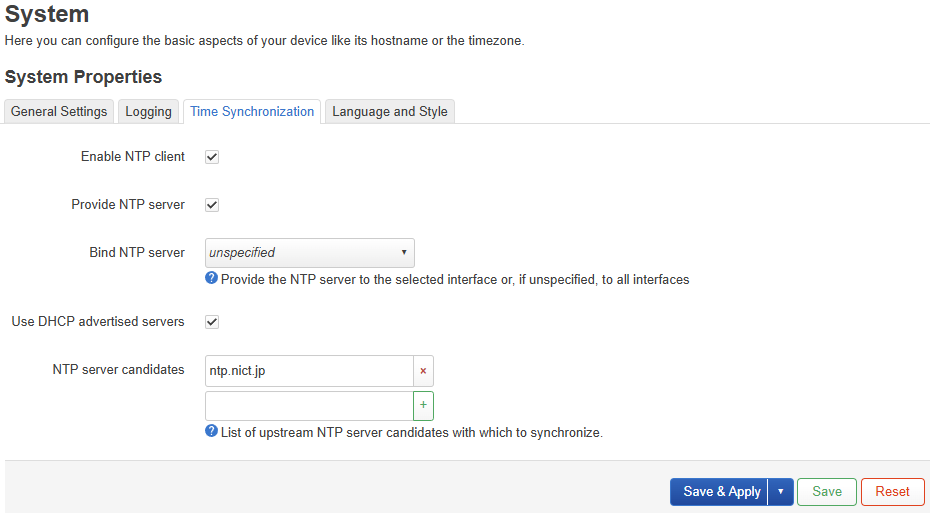Remove the ntp.nict.jp server entry
Screen dimensions: 930x513
pos(423,371)
